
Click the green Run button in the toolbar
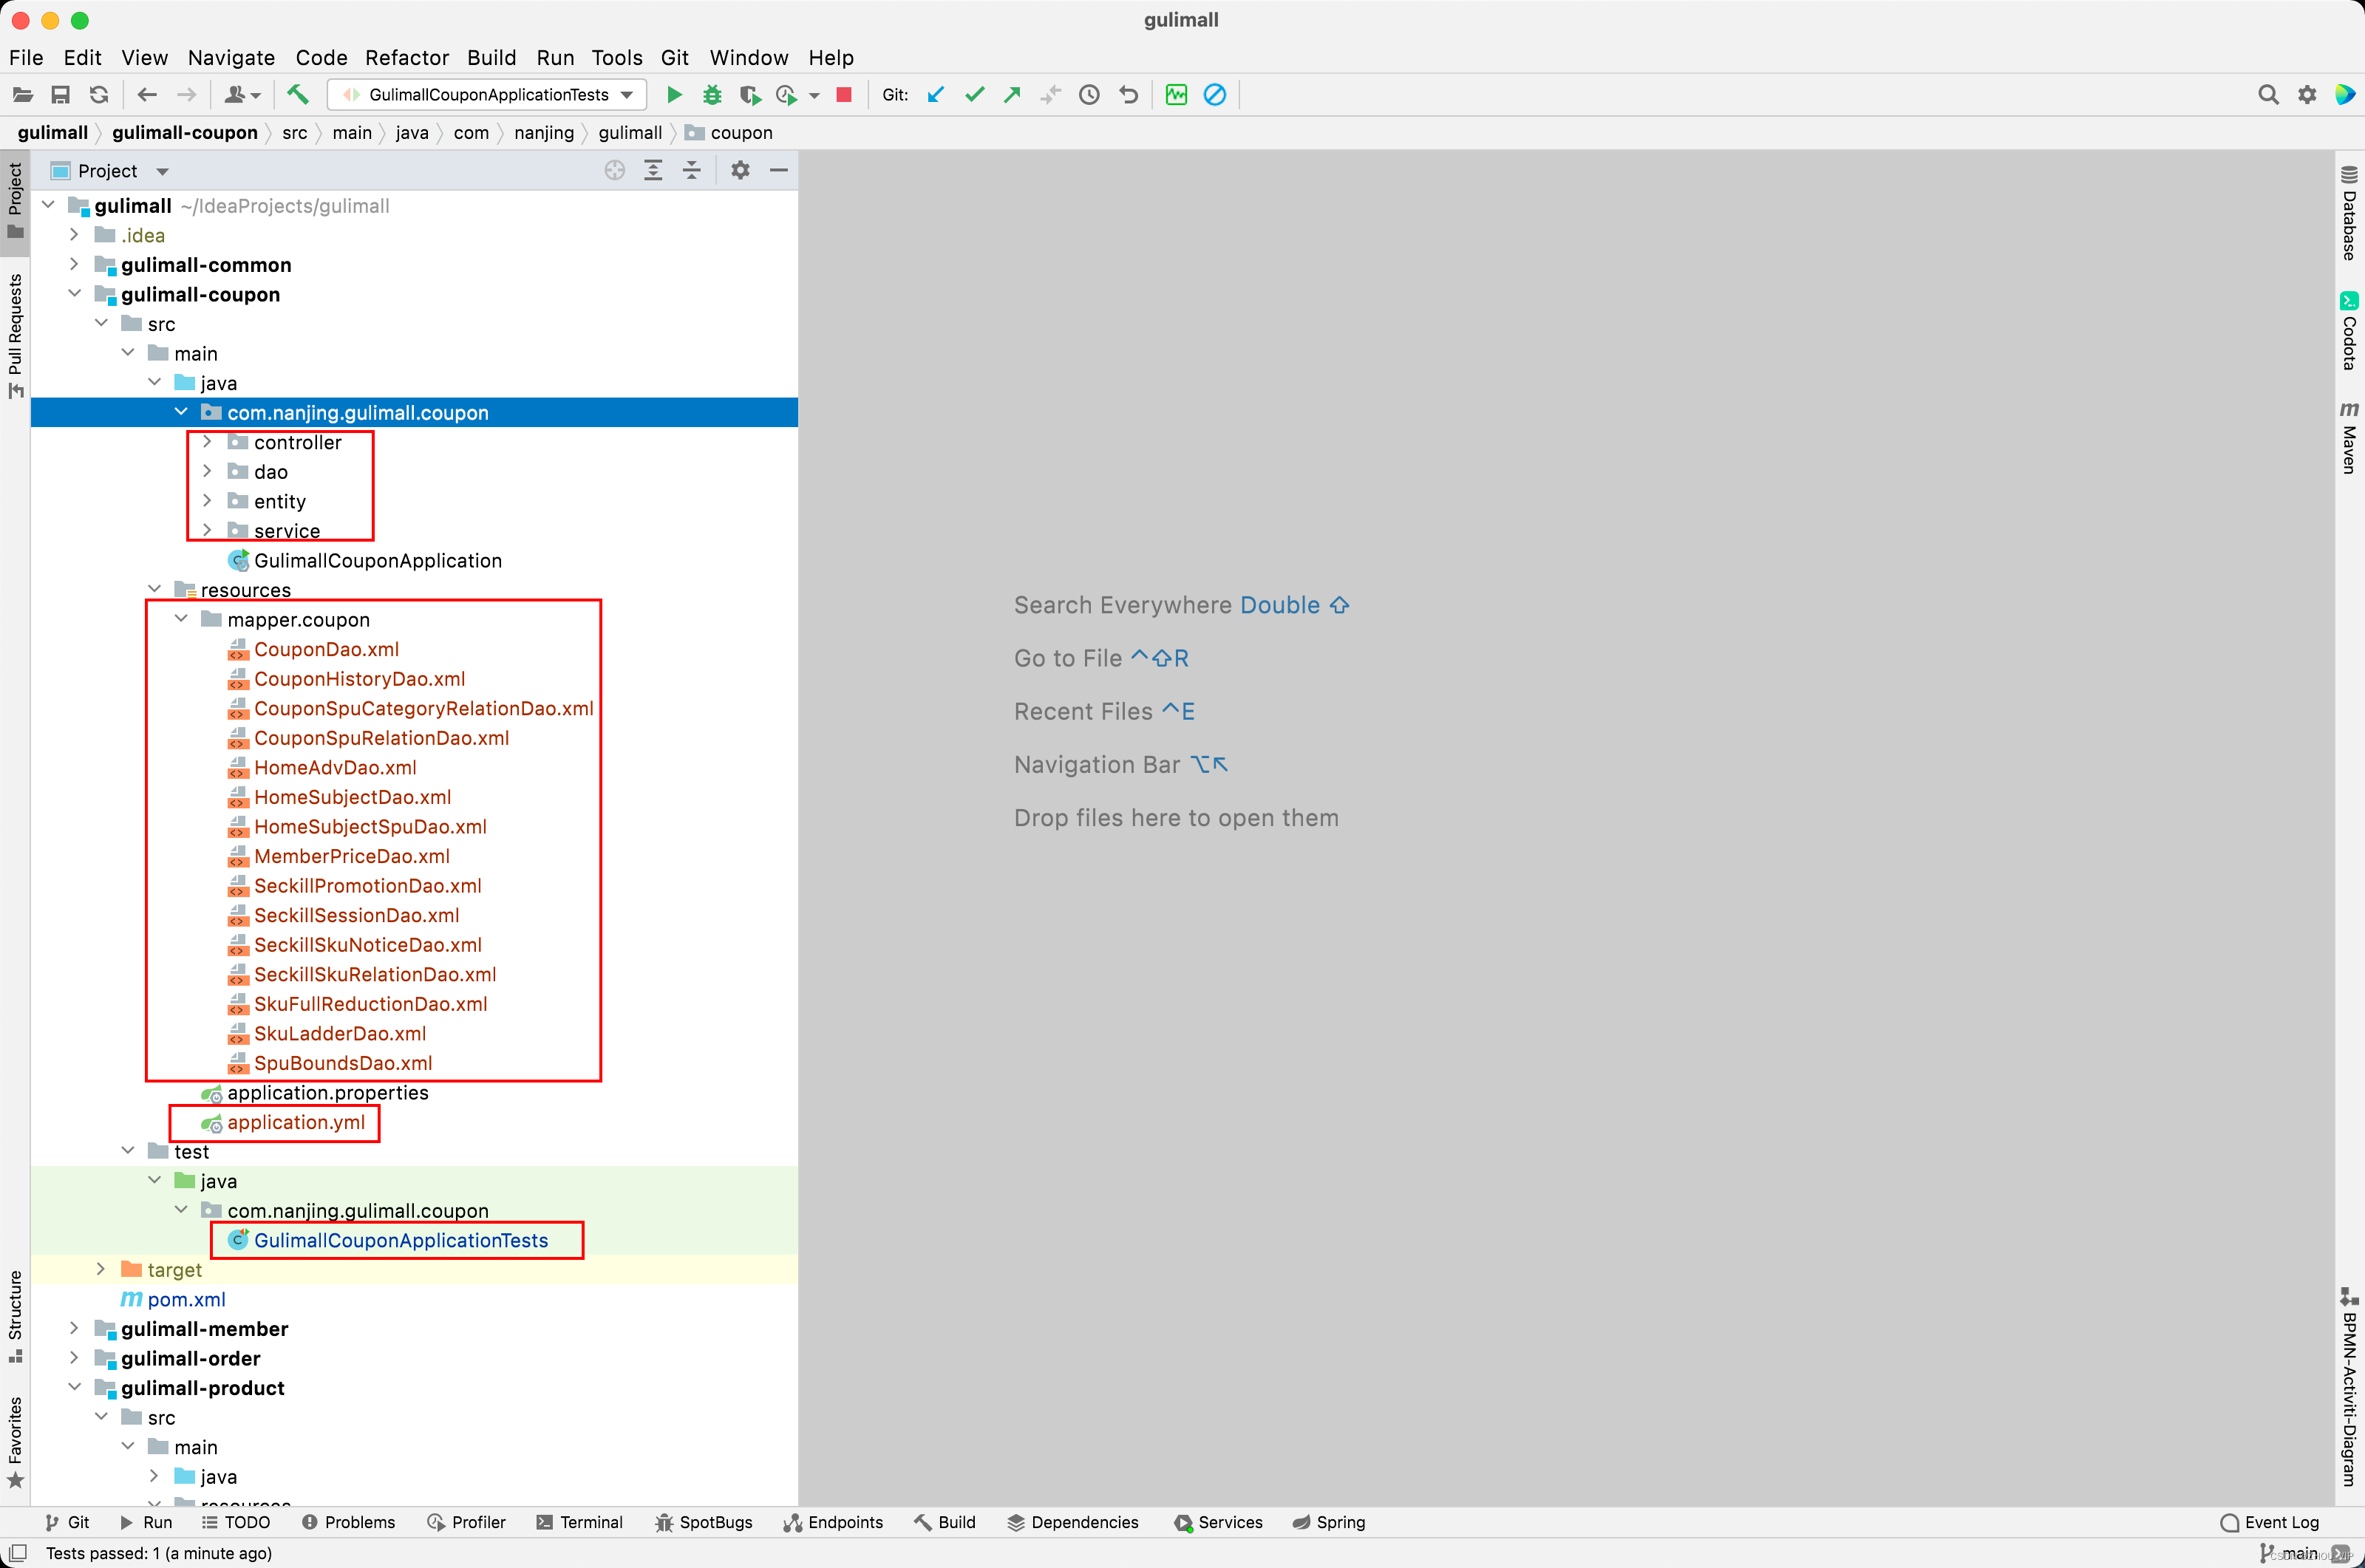[x=674, y=95]
